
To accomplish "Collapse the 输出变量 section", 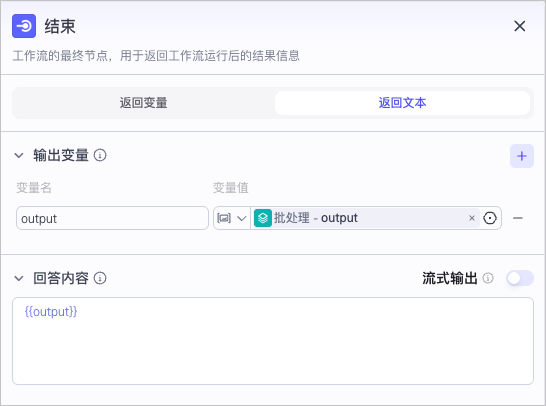I will tap(19, 156).
